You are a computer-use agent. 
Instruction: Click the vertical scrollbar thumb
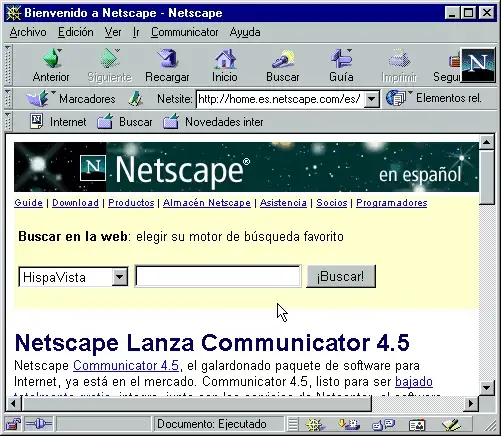point(486,177)
